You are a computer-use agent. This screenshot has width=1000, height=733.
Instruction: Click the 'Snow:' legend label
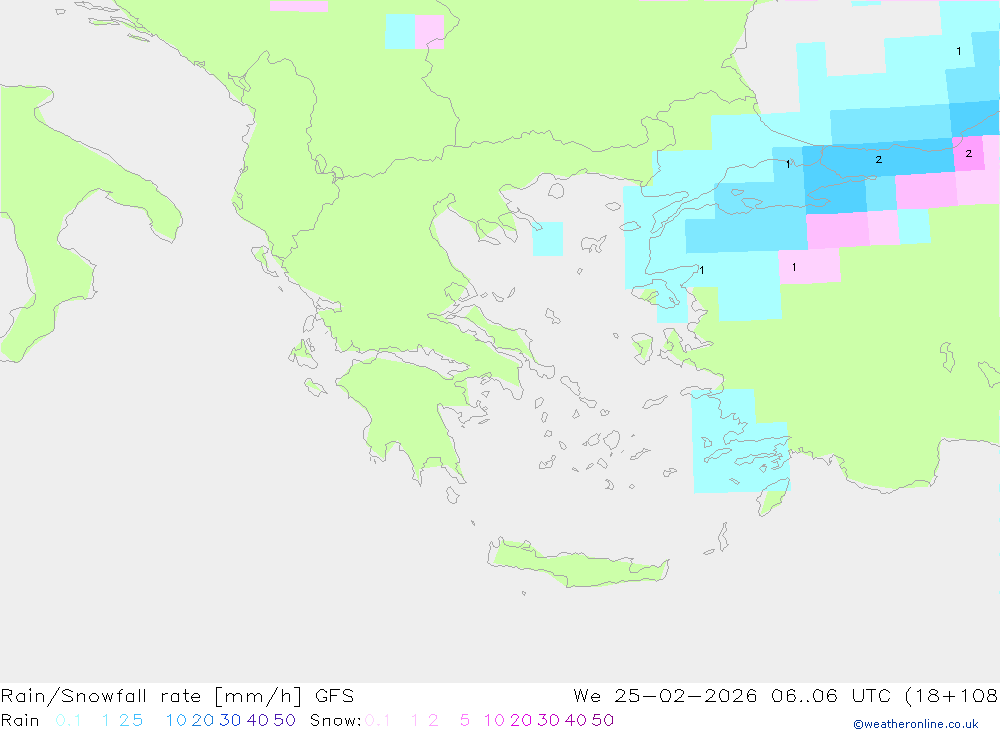coord(335,720)
